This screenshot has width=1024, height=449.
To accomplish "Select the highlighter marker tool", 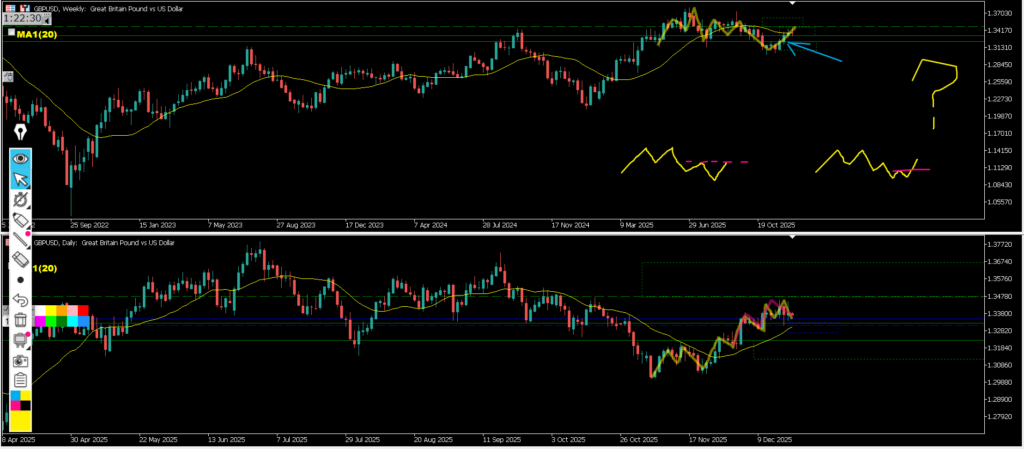I will click(x=20, y=219).
